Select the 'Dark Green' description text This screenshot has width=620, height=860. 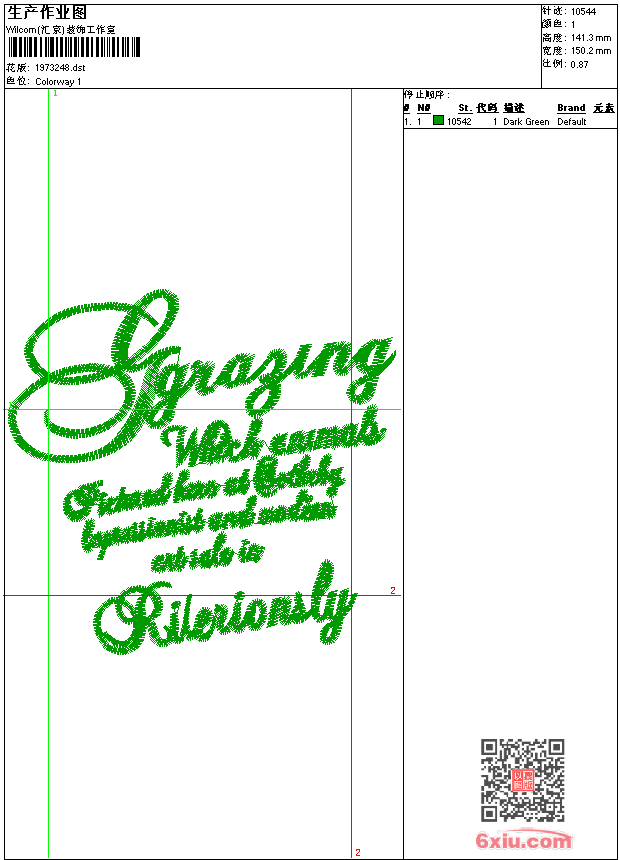526,122
